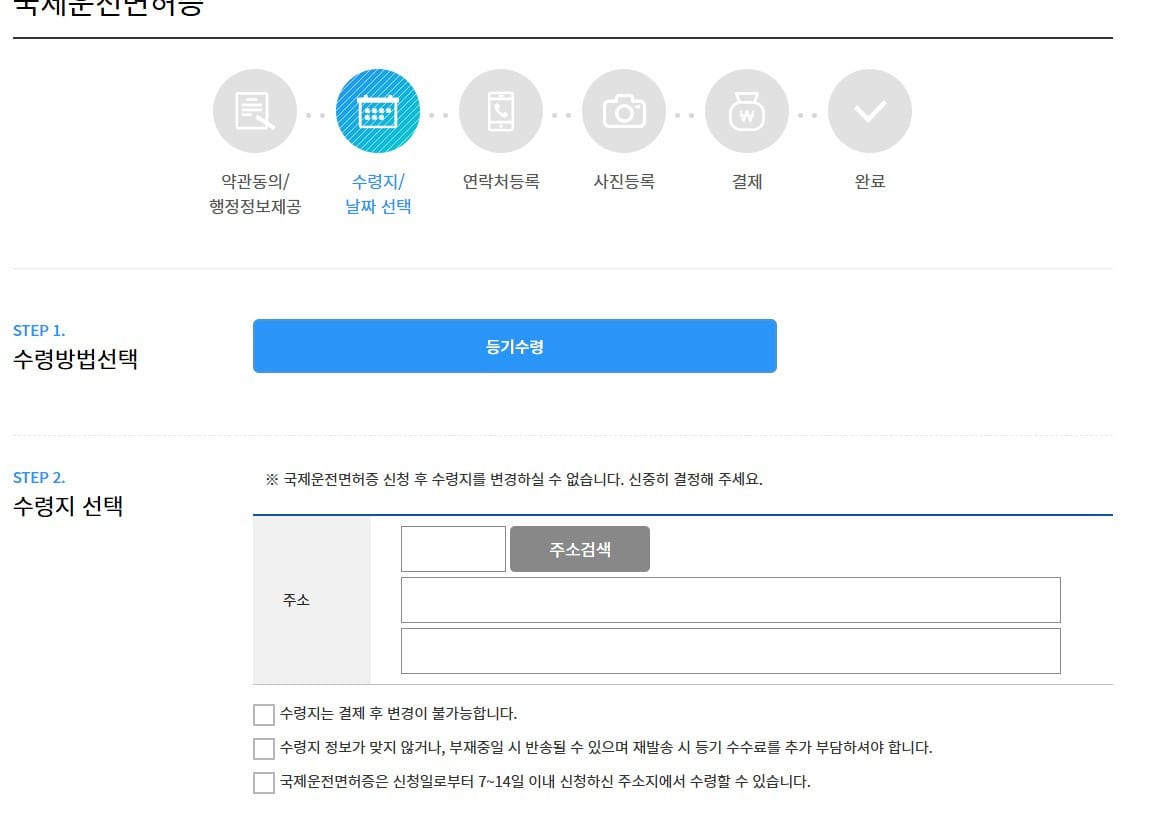Select the blue calendar icon for 수령지/날짜 선택
Viewport: 1152px width, 840px height.
(377, 110)
